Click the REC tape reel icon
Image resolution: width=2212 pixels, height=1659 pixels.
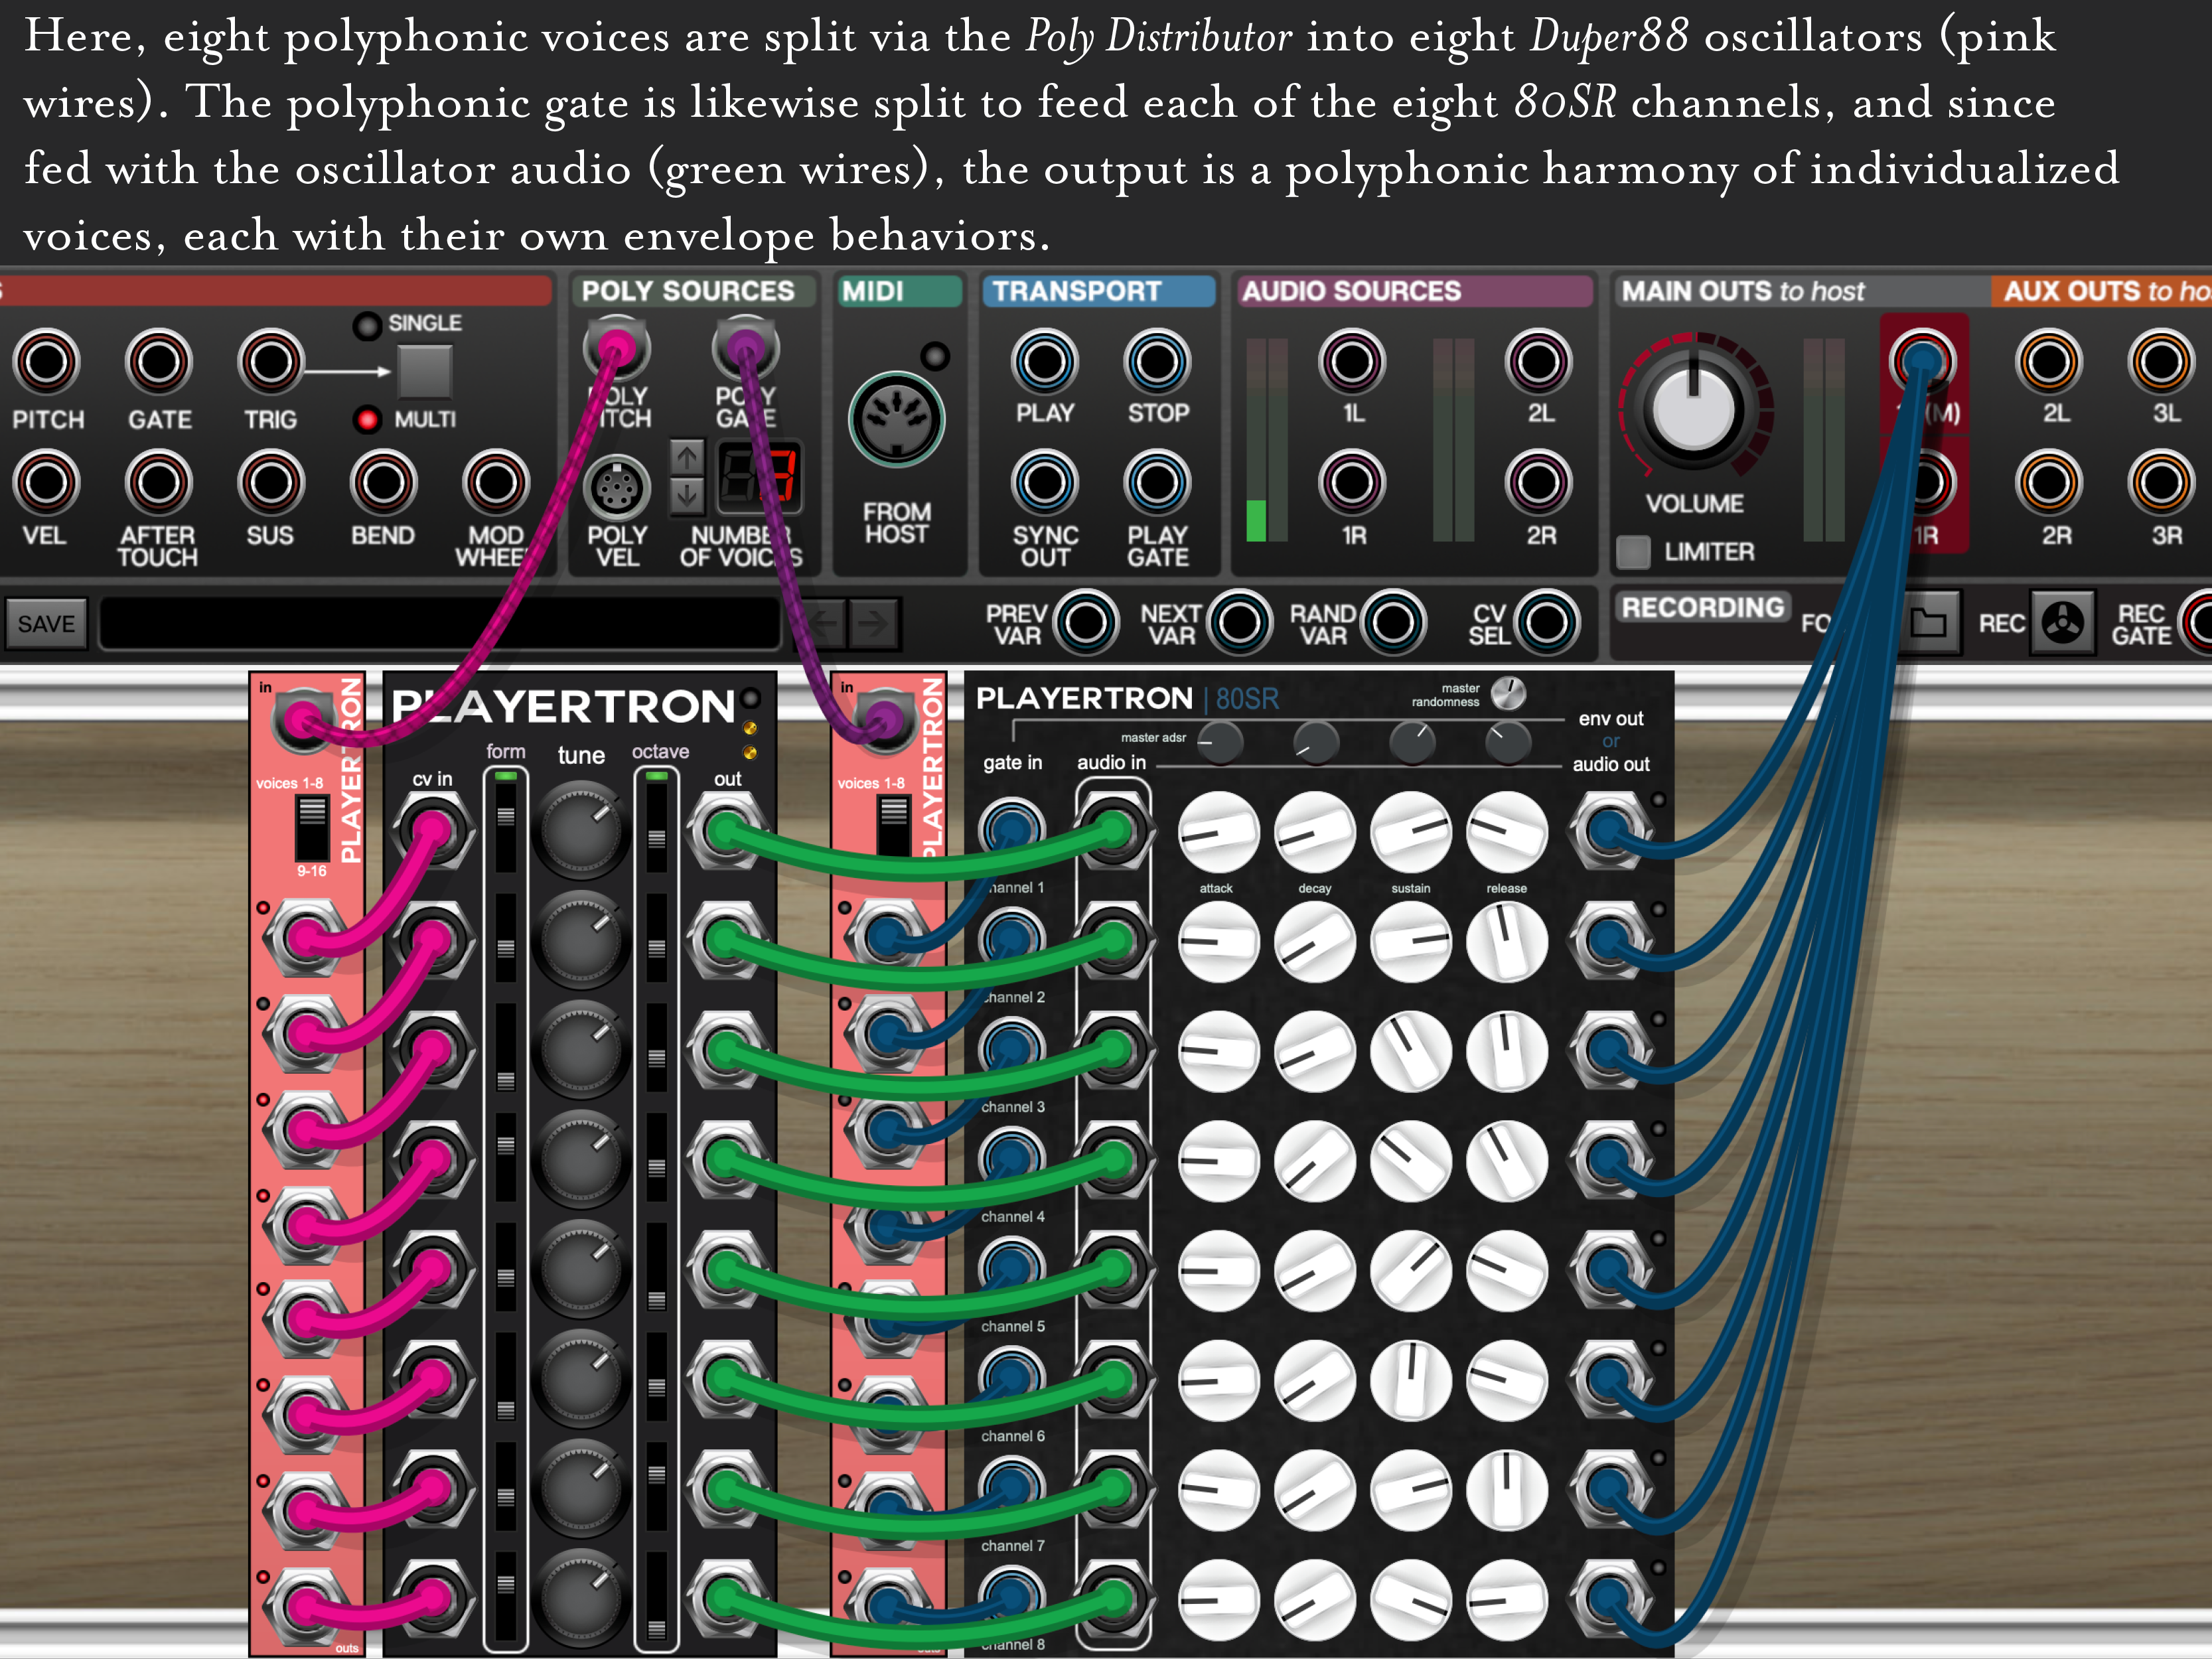click(x=2062, y=623)
